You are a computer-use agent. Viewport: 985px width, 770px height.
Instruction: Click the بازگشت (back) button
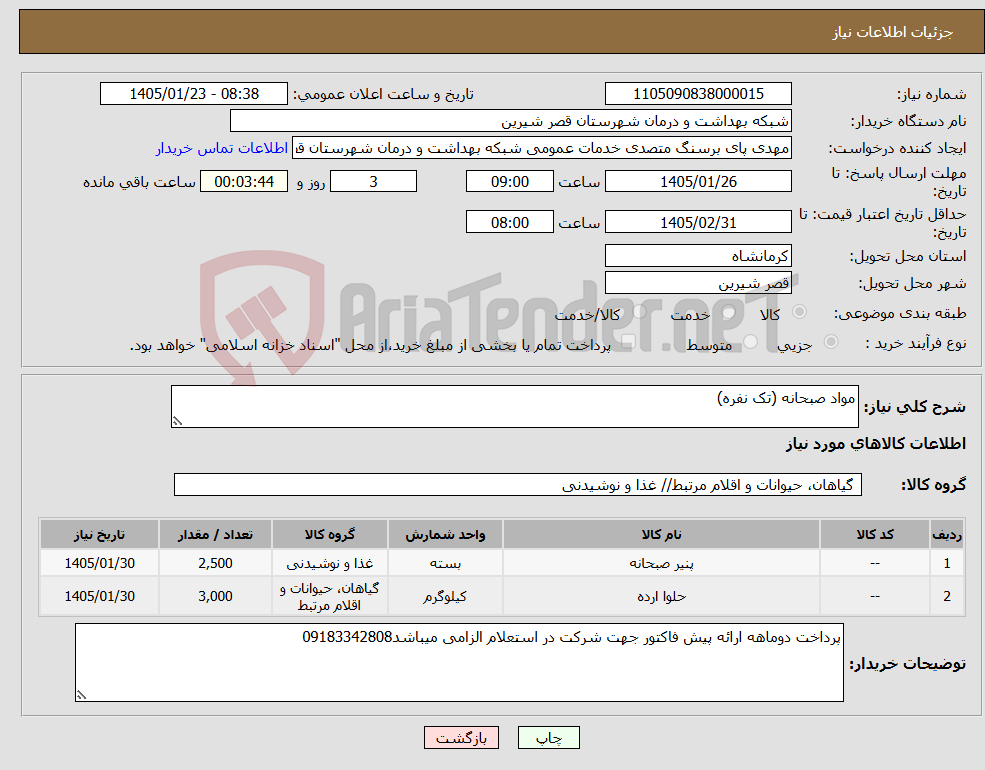(461, 737)
